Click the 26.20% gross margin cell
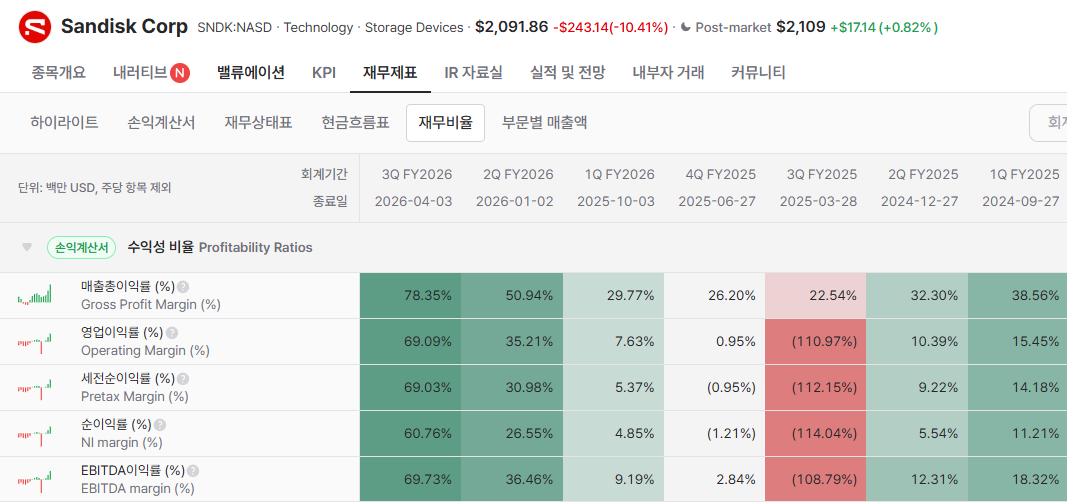1067x502 pixels. pos(715,295)
